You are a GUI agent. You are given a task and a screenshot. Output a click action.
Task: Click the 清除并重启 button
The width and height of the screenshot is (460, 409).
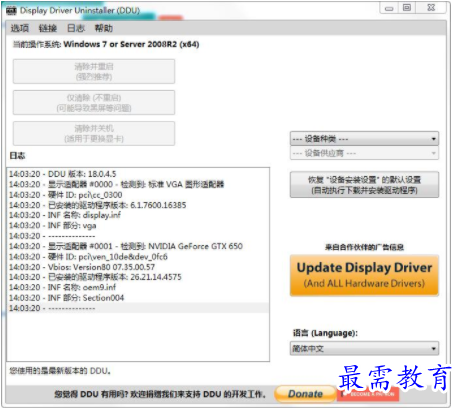[94, 71]
